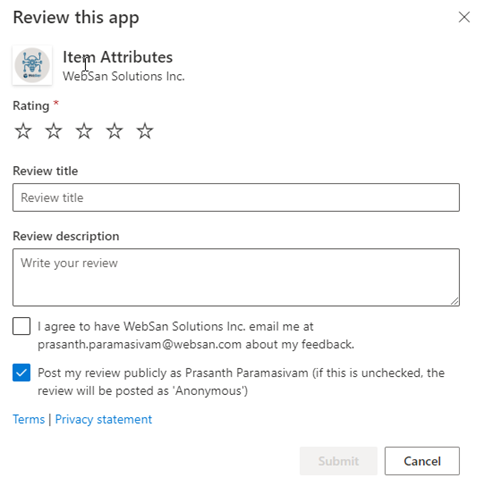Enable WebSan Solutions email feedback checkbox
This screenshot has height=486, width=484.
coord(21,326)
